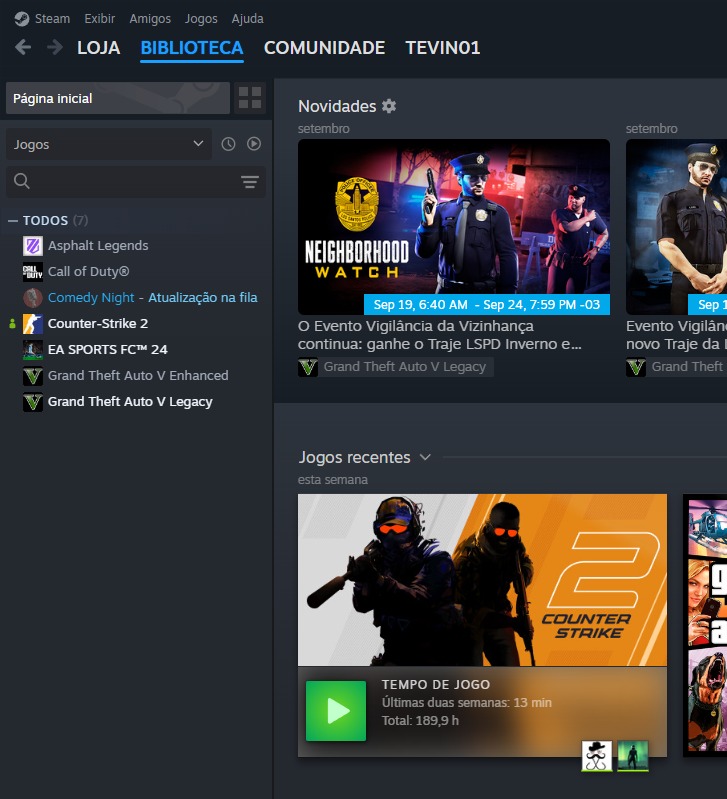Open the Exibir menu
727x799 pixels.
(x=99, y=19)
